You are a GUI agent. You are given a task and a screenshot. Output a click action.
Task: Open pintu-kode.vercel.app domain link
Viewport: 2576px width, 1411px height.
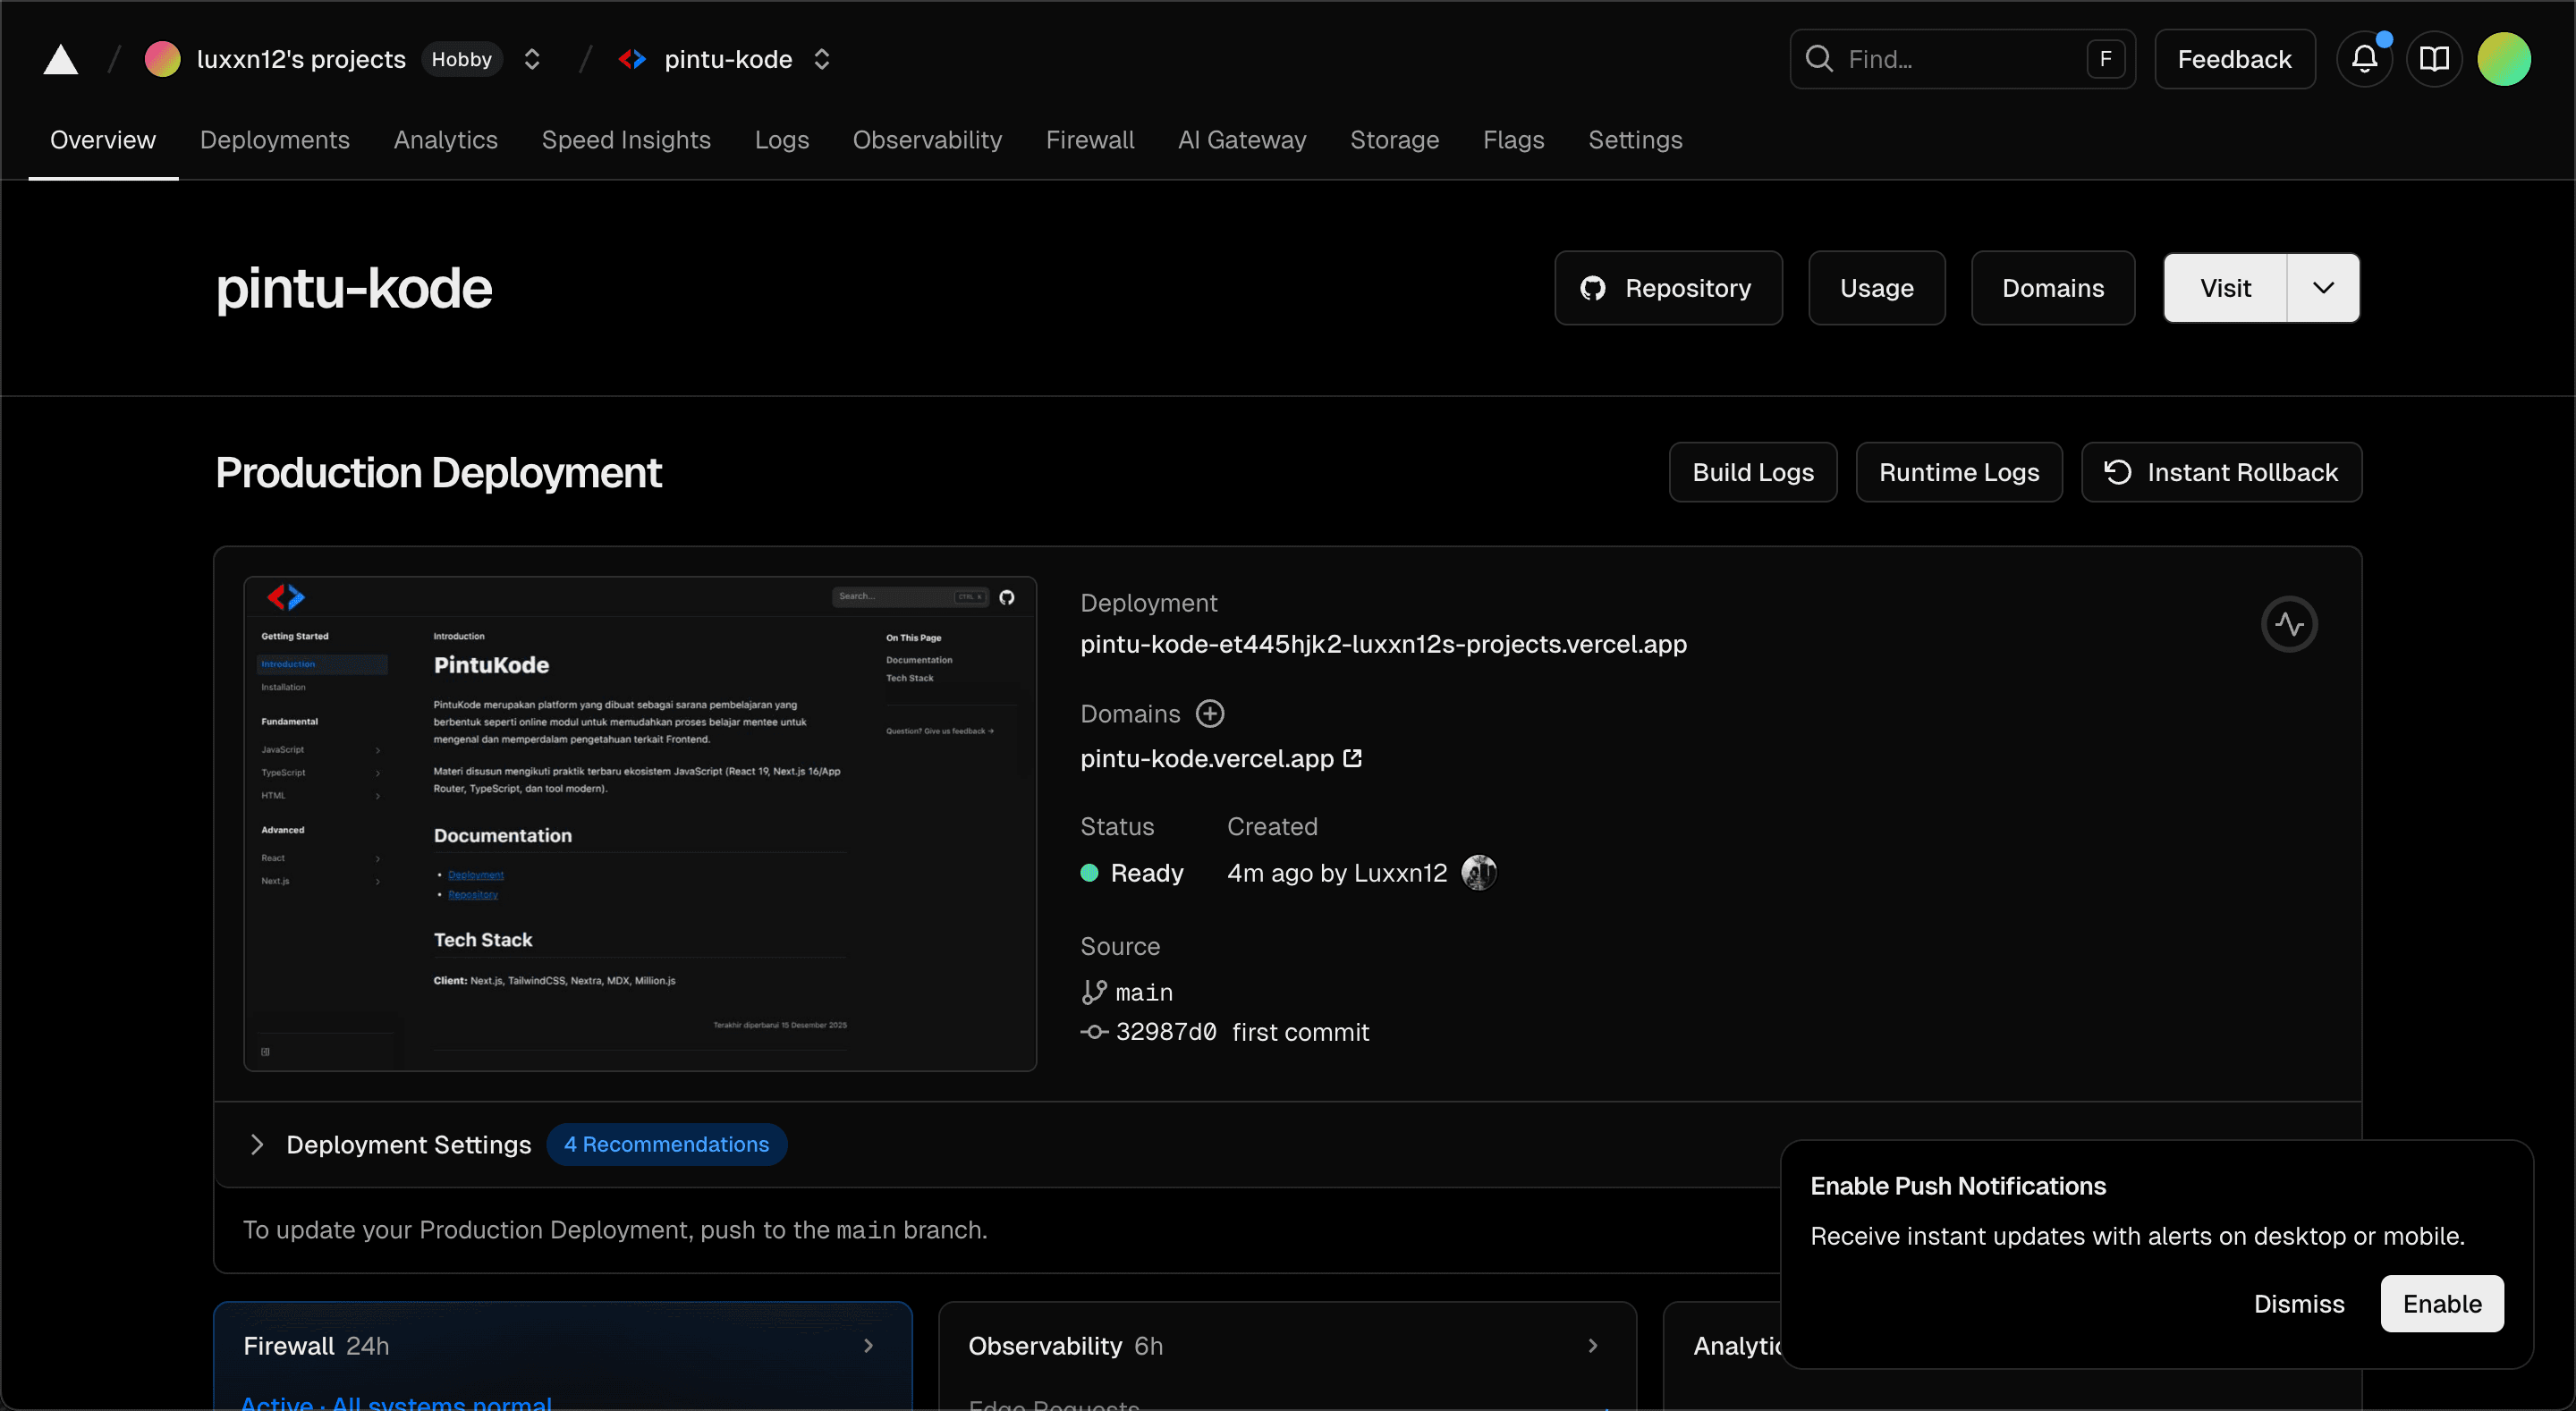[x=1207, y=759]
